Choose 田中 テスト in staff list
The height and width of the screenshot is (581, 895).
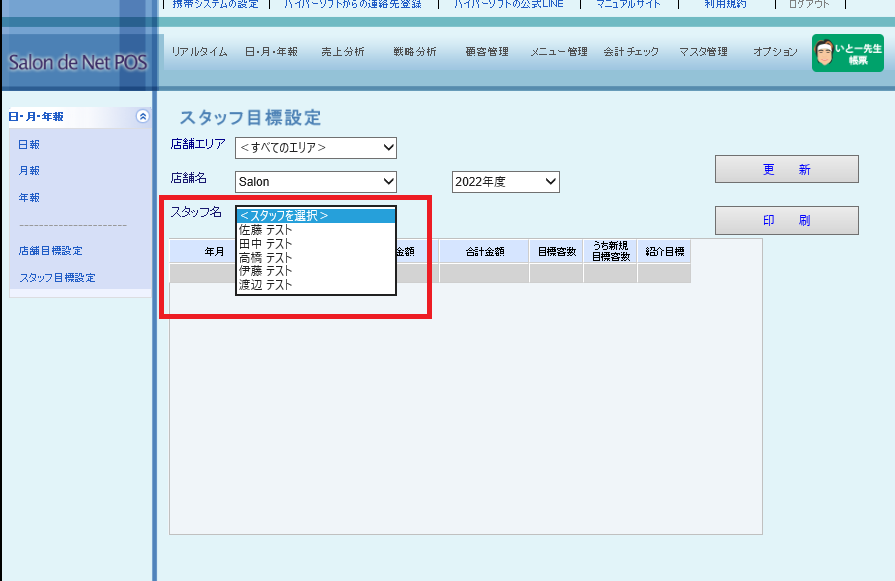point(266,244)
